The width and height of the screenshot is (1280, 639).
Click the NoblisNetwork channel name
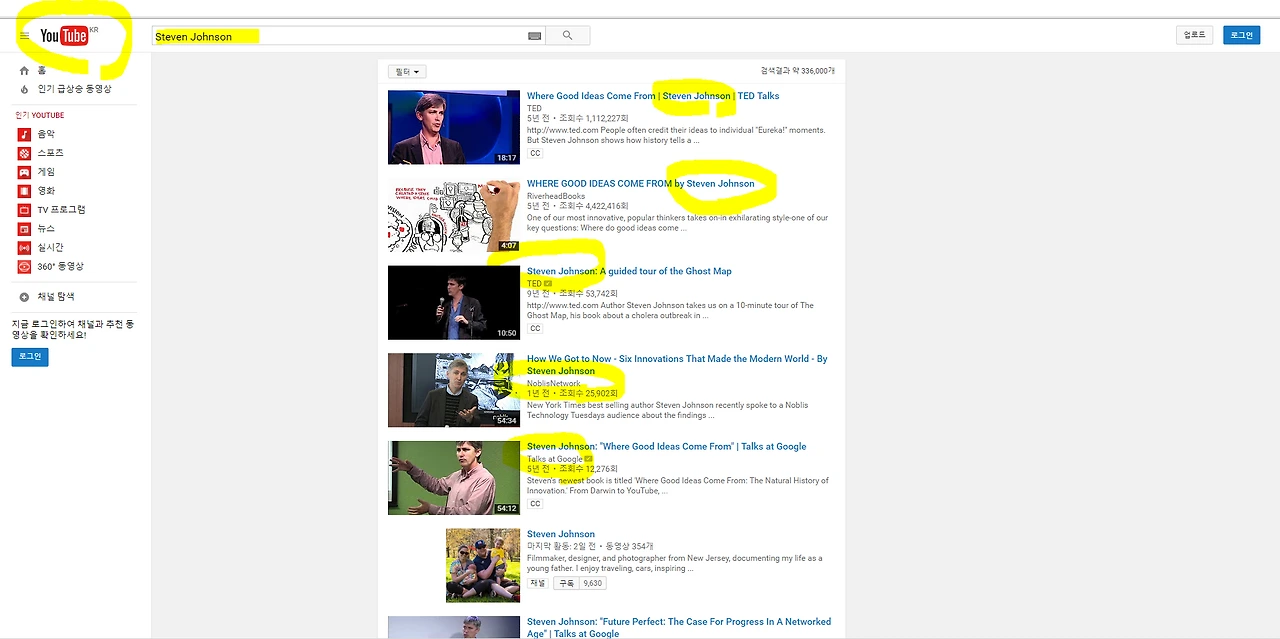click(554, 383)
